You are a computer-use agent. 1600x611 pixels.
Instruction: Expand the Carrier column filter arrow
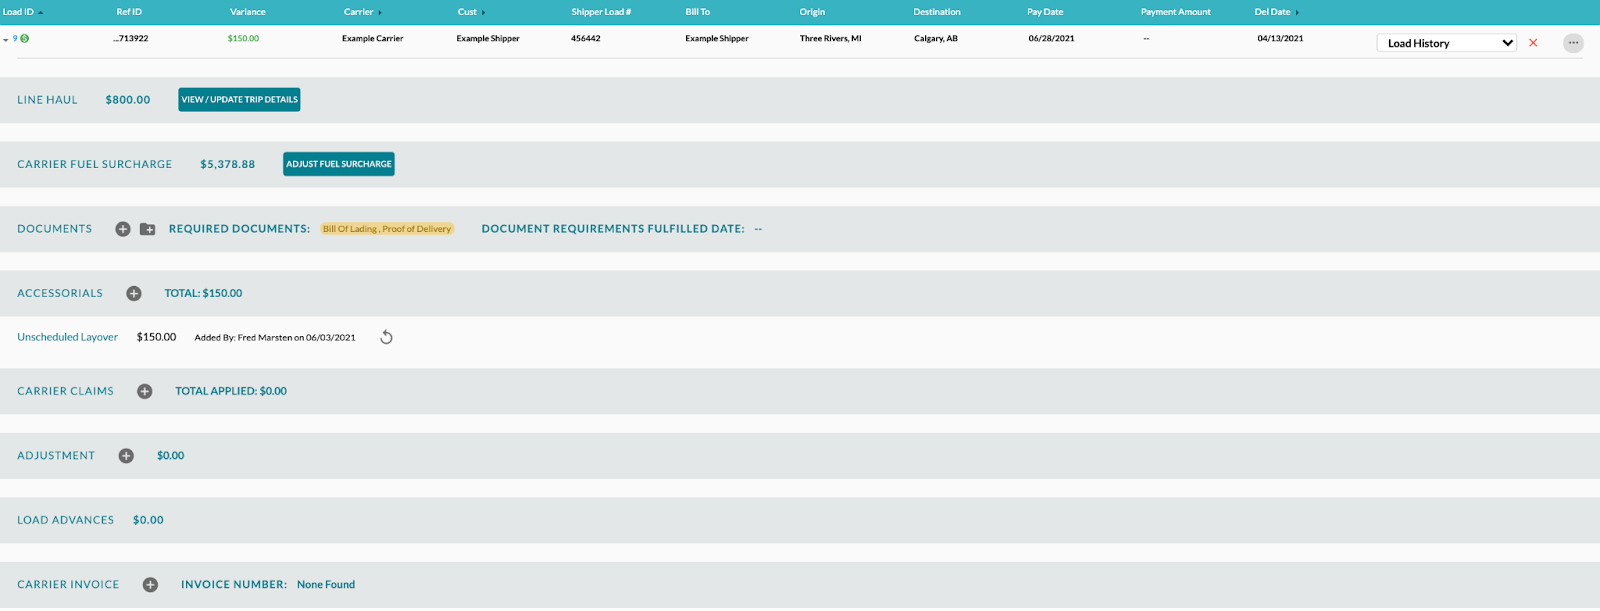(380, 13)
